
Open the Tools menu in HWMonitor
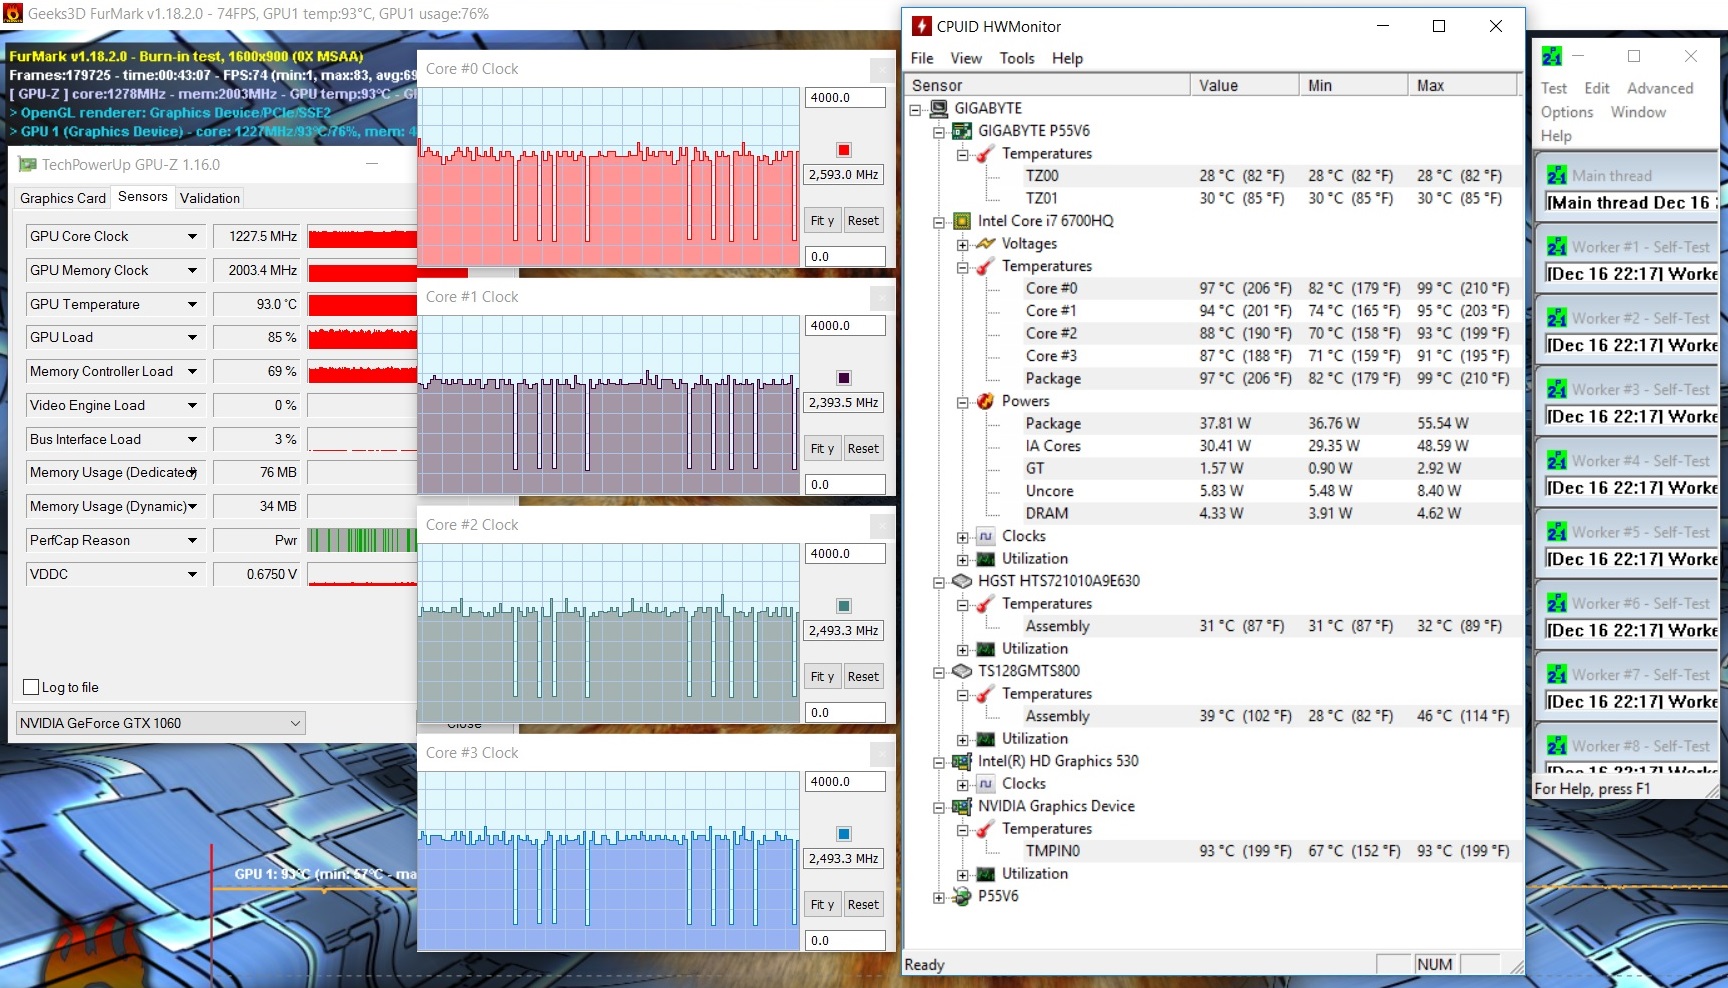(x=1017, y=58)
